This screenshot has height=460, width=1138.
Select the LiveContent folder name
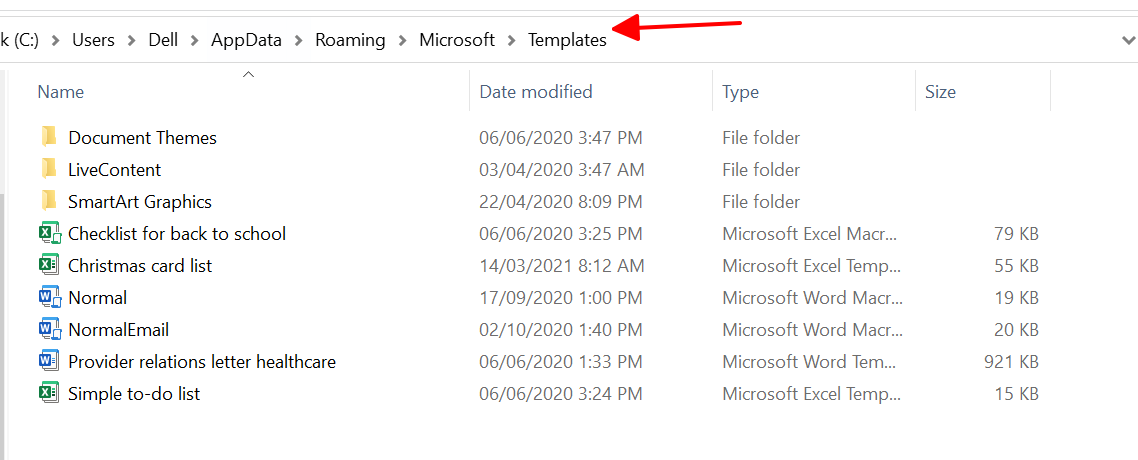coord(115,169)
